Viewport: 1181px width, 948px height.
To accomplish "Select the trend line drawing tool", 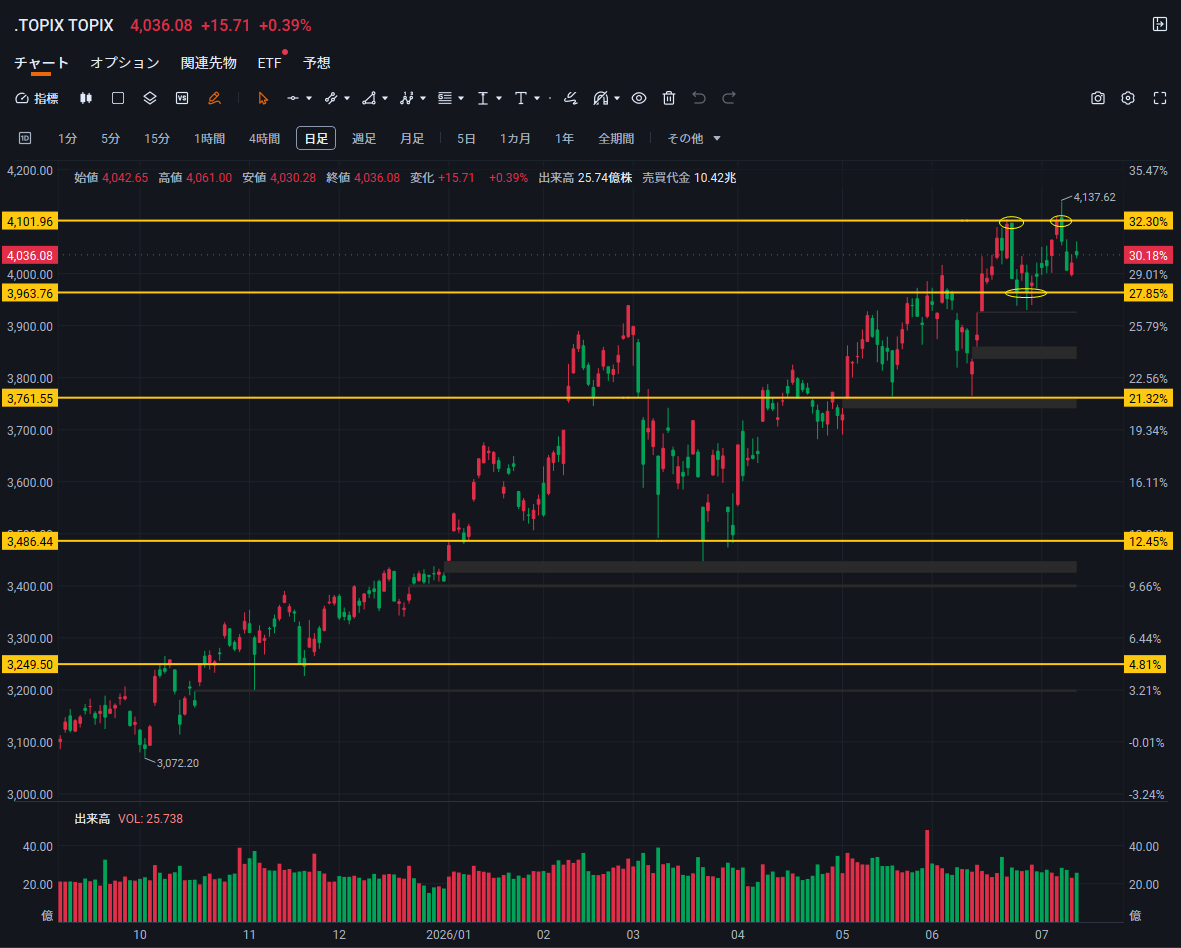I will tap(331, 99).
